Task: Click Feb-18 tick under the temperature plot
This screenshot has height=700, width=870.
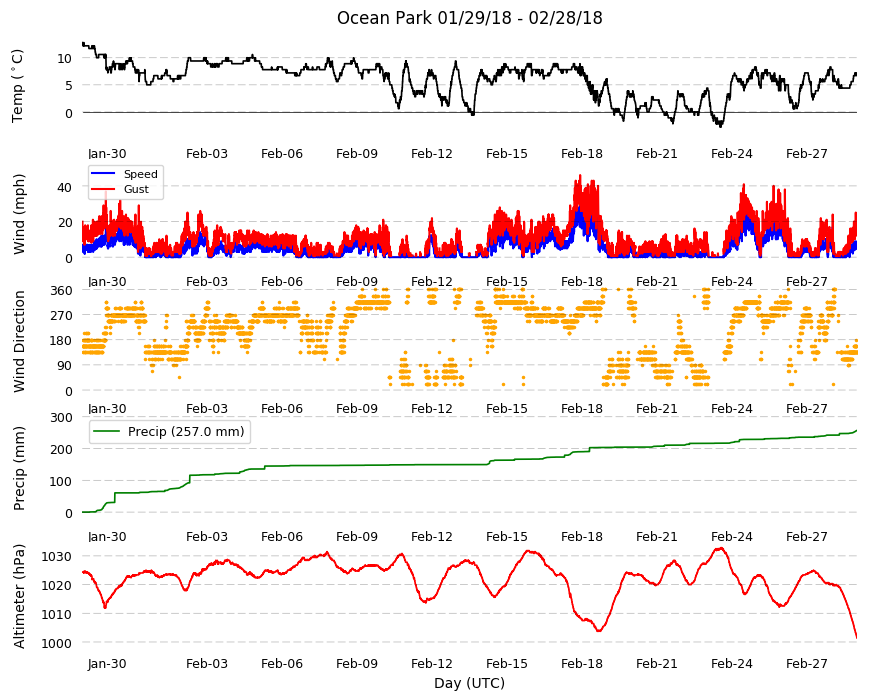Action: pyautogui.click(x=581, y=154)
